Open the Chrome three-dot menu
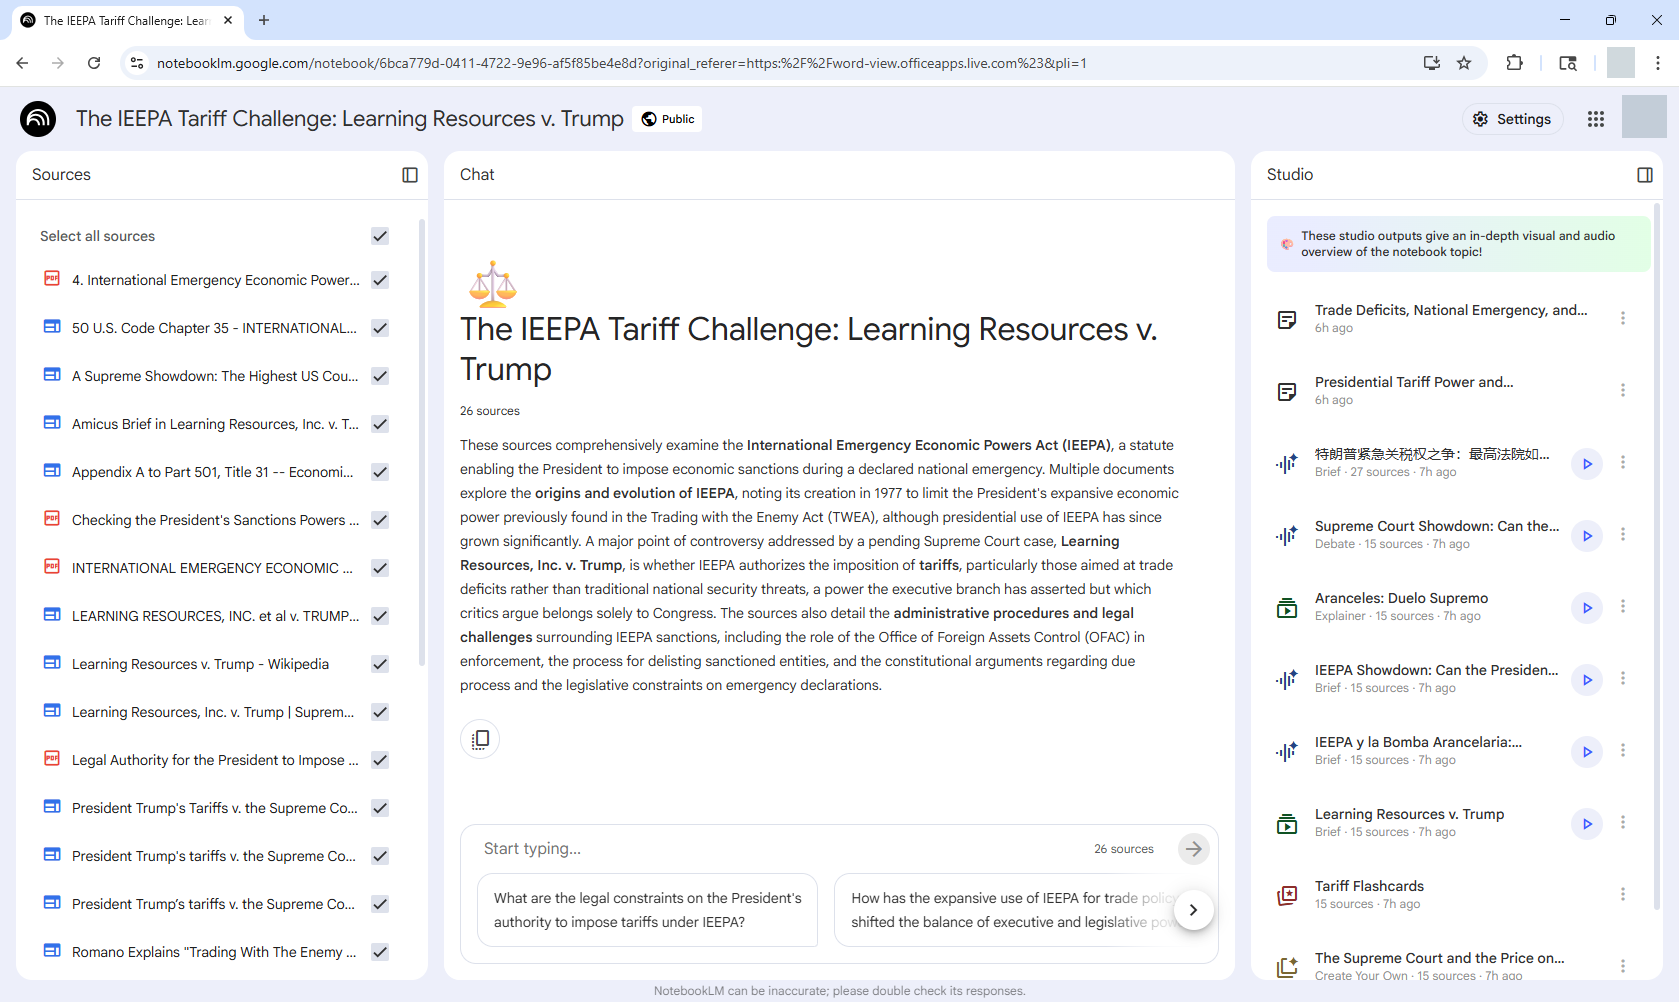Screen dimensions: 1679x1002 [x=1657, y=63]
